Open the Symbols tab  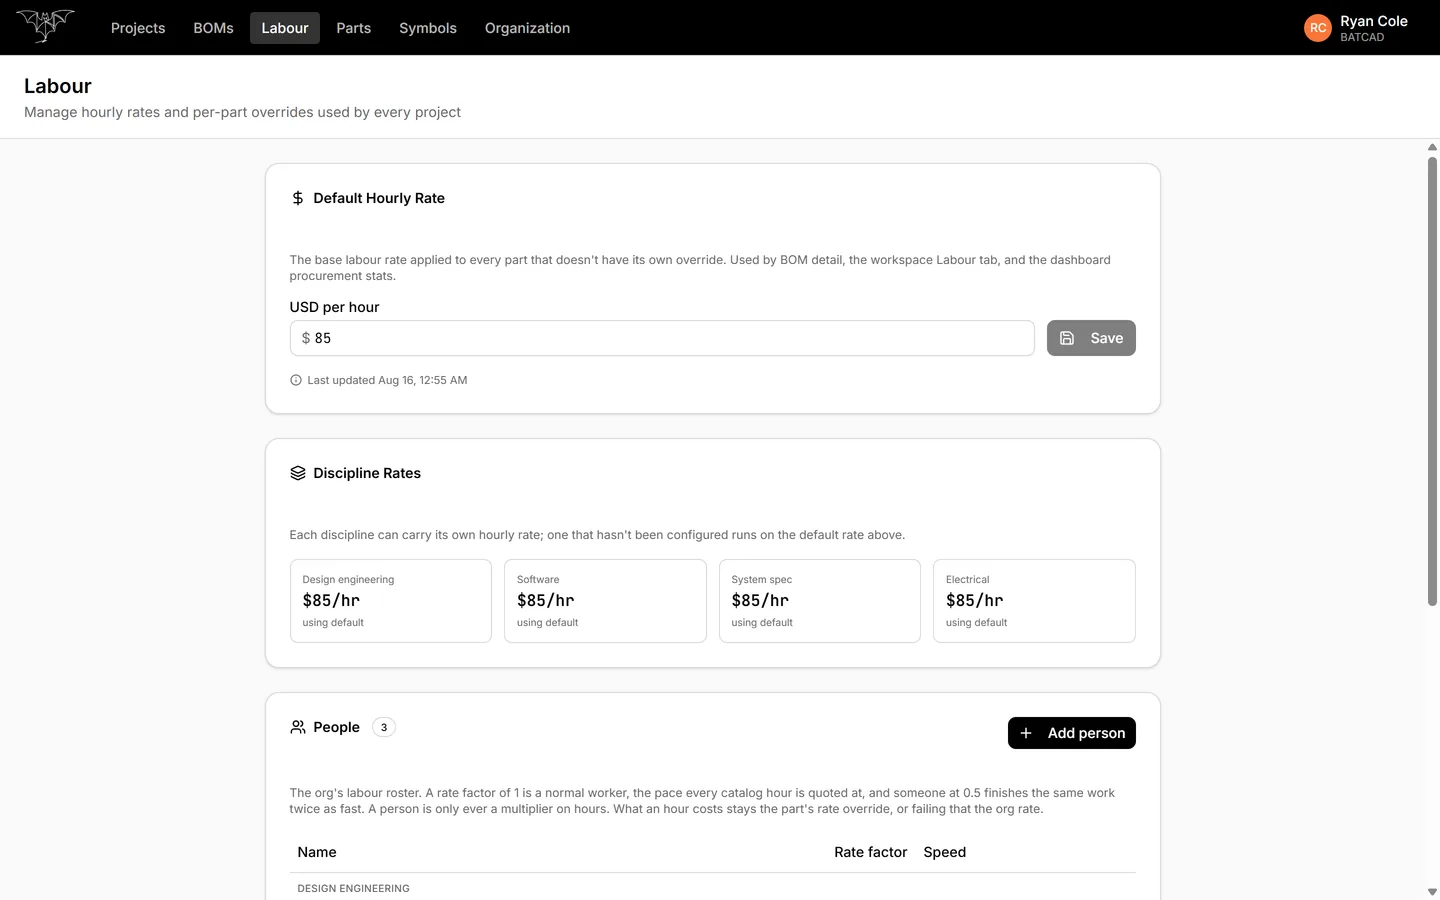428,28
